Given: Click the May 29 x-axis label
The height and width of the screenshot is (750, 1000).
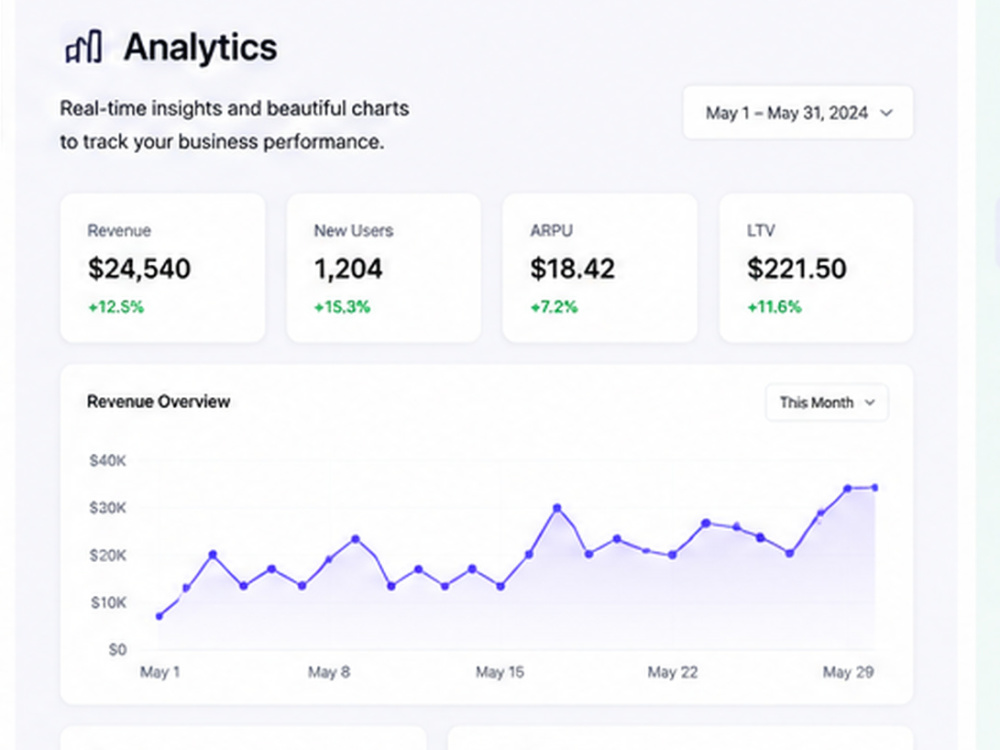Looking at the screenshot, I should 848,672.
